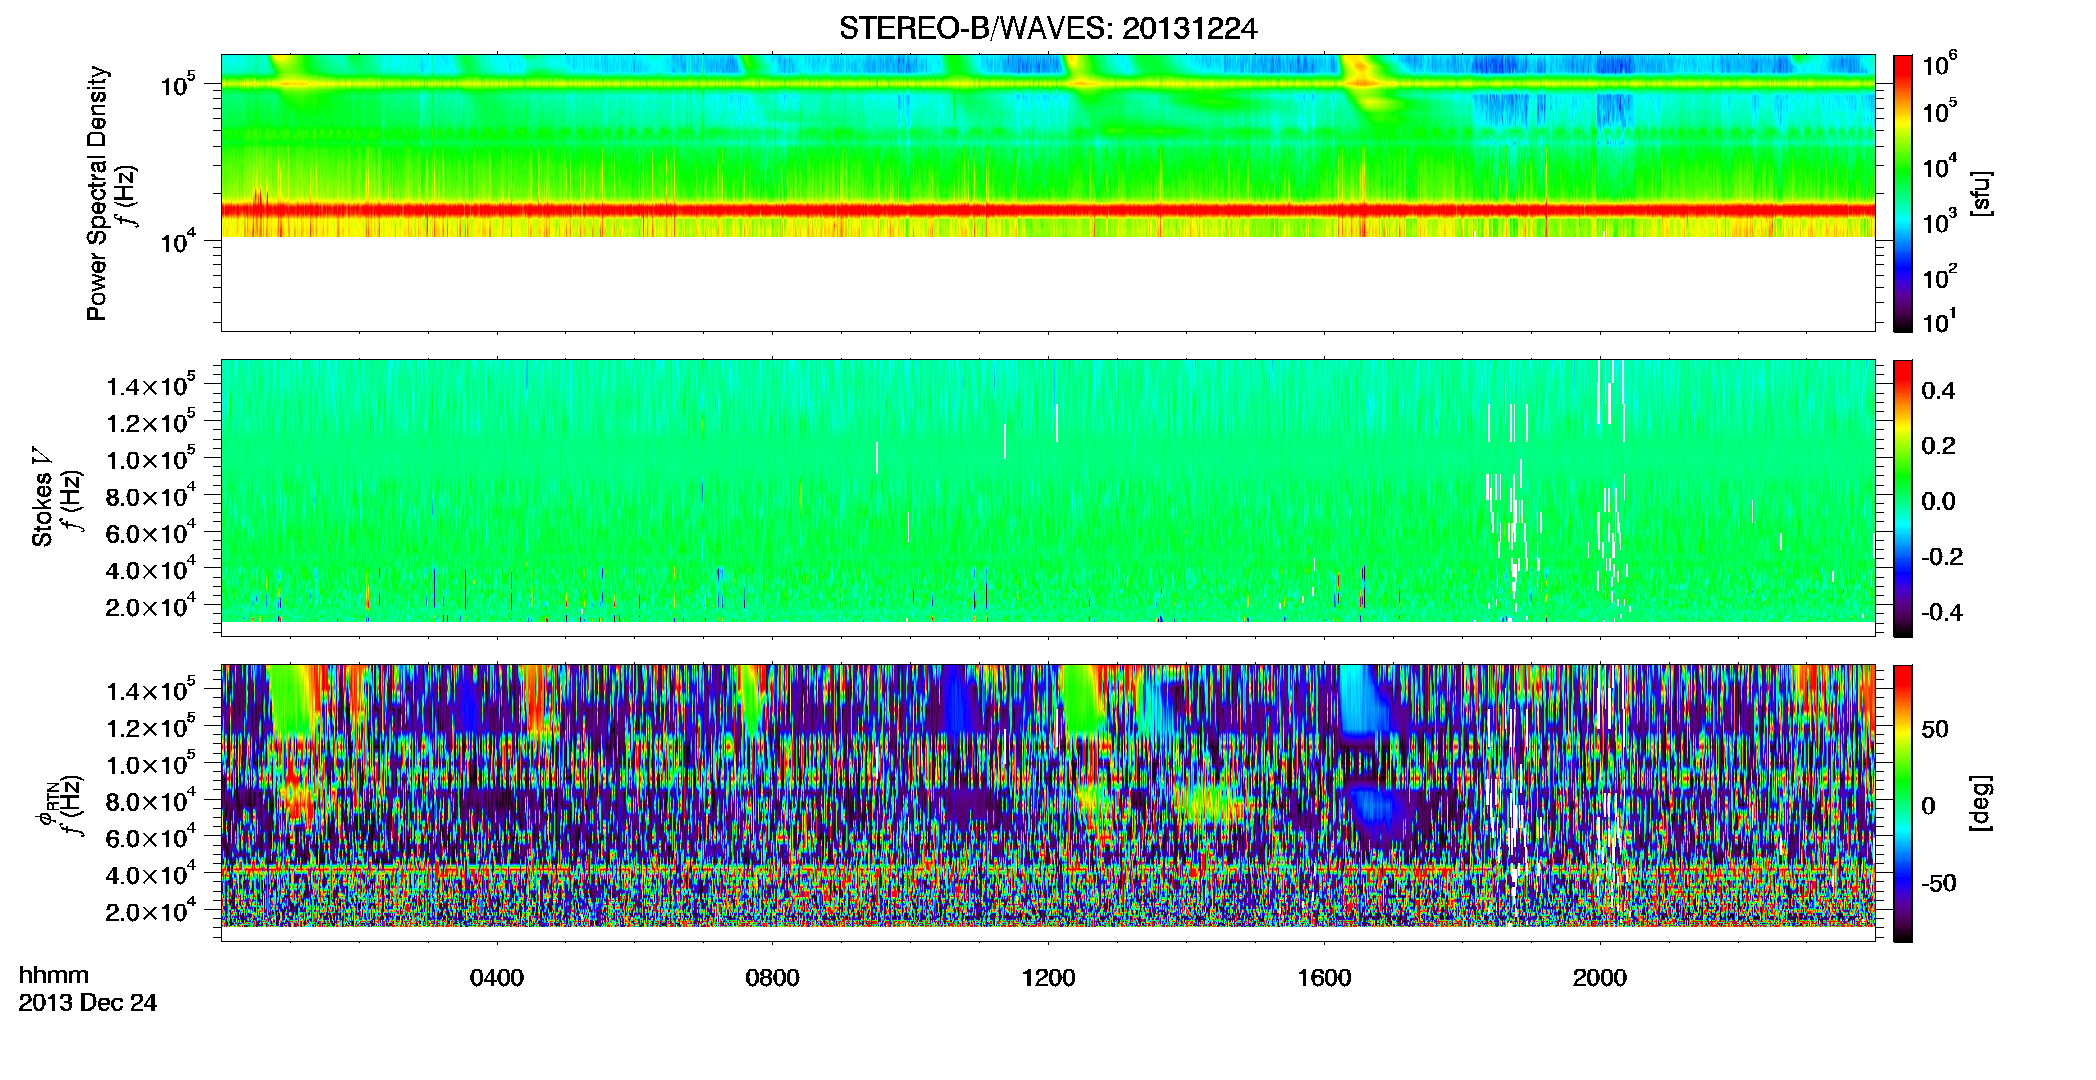Click the 1600 time tick label
The height and width of the screenshot is (1080, 2096).
point(1324,978)
